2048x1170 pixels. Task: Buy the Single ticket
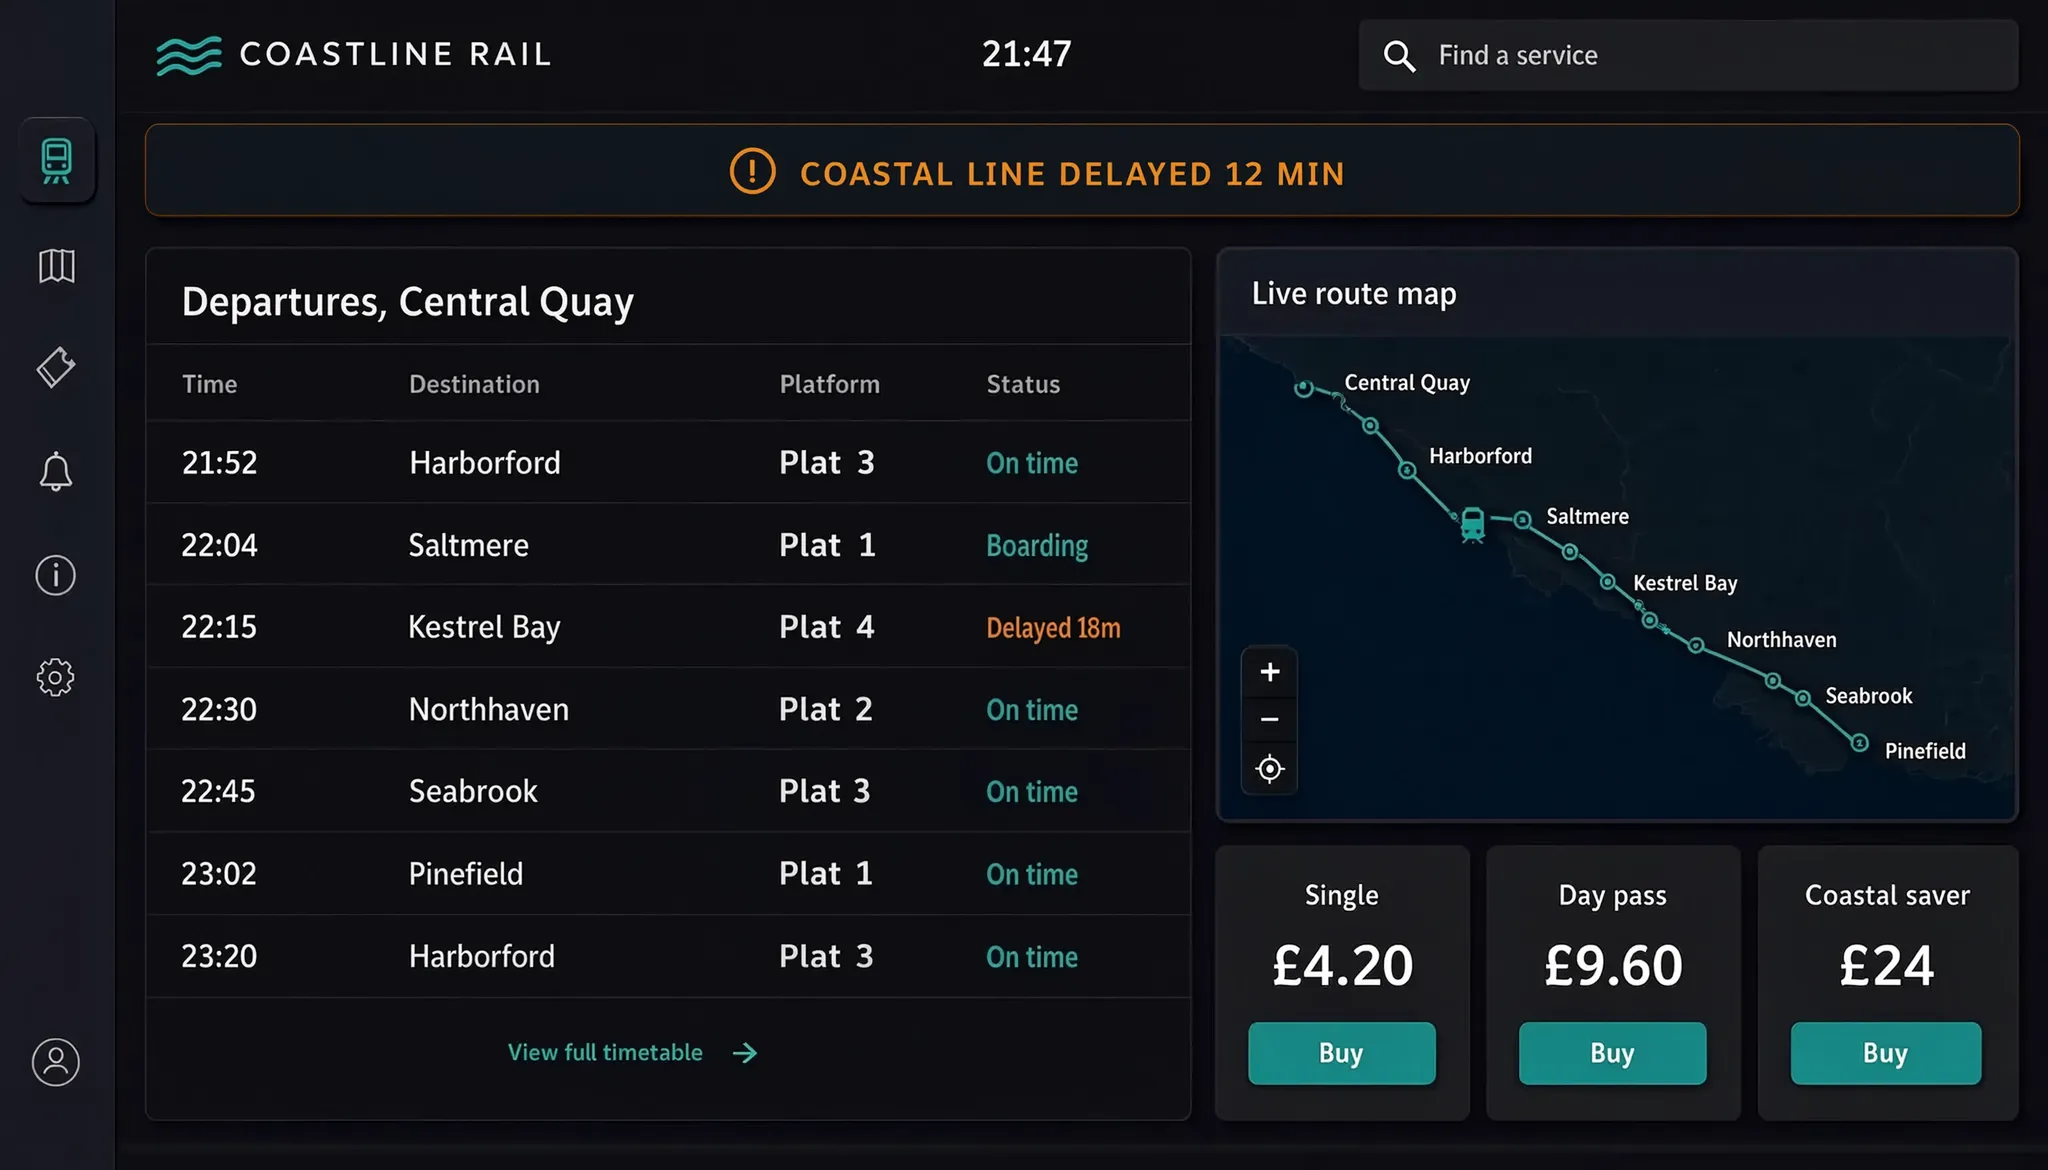point(1342,1053)
